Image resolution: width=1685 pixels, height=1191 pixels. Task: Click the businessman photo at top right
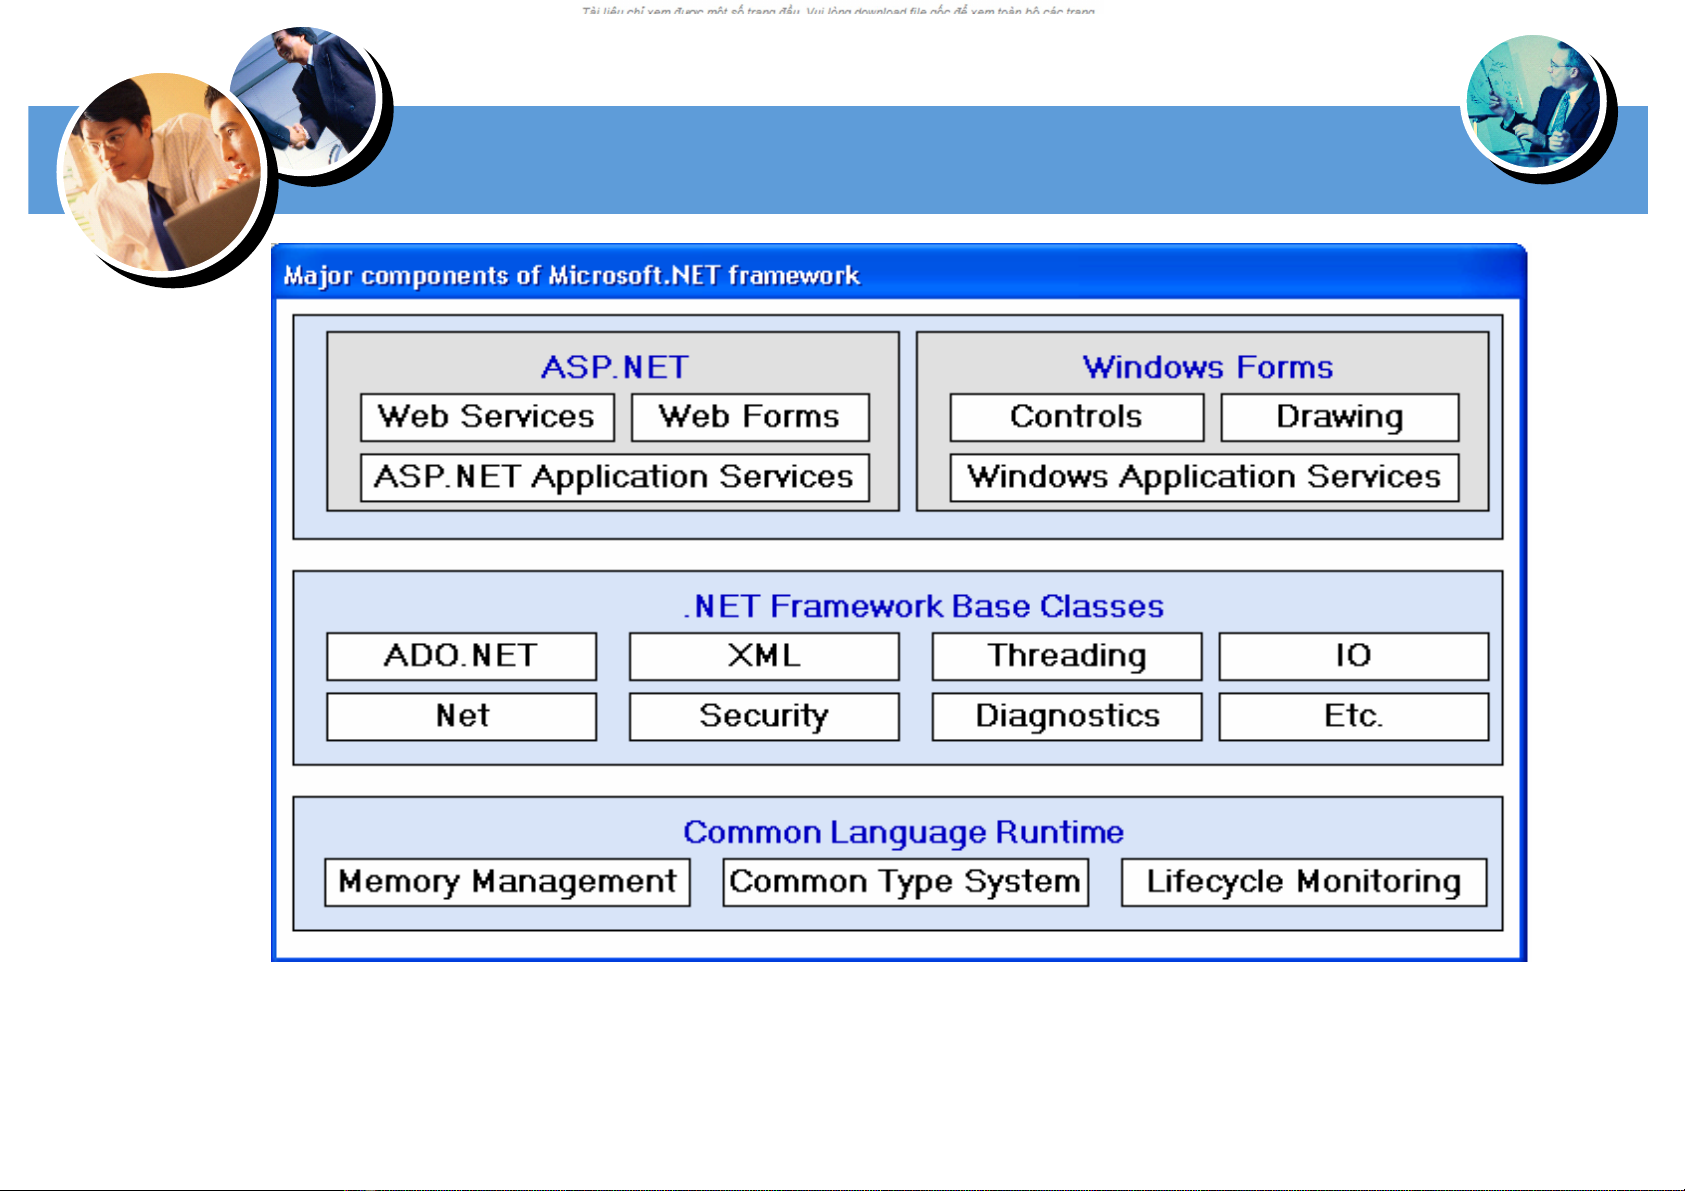tap(1532, 101)
